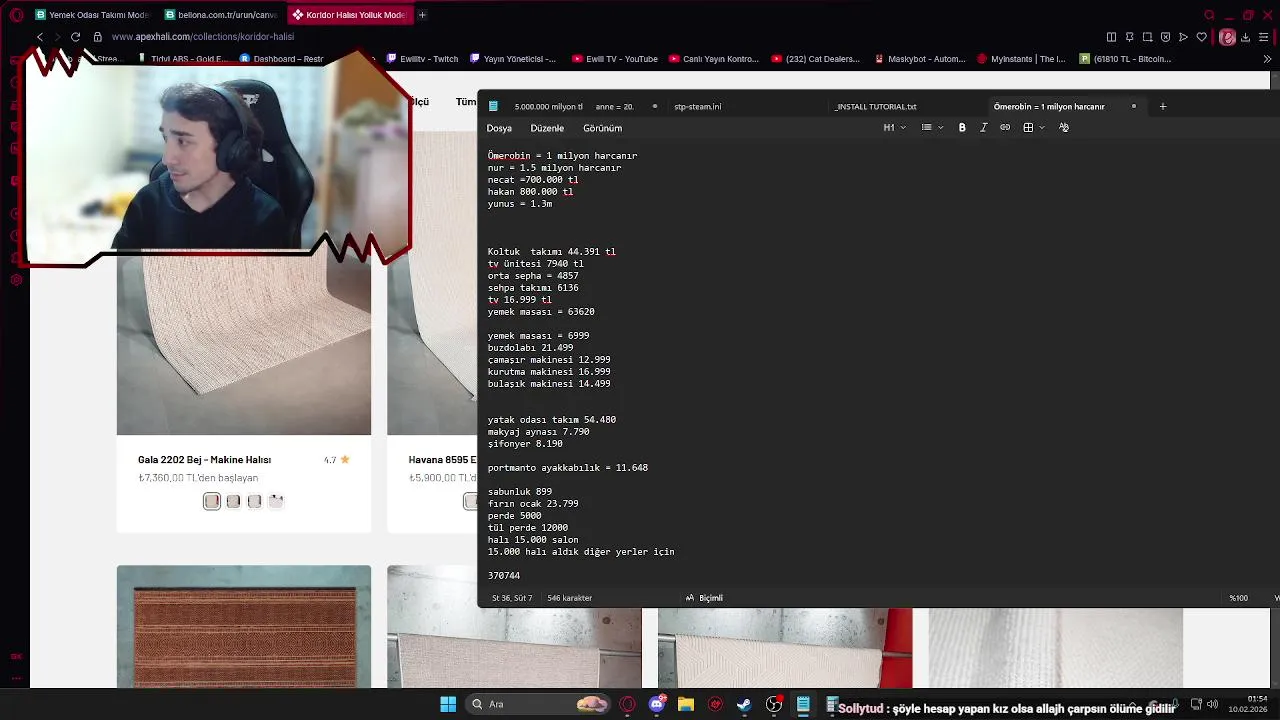The image size is (1280, 720).
Task: Click the line 'portmanto ayakkabılık = 11.648'
Action: [x=568, y=468]
